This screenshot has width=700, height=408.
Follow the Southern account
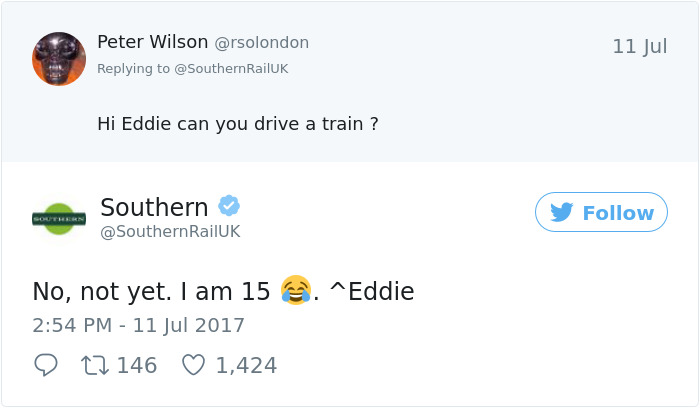click(601, 212)
